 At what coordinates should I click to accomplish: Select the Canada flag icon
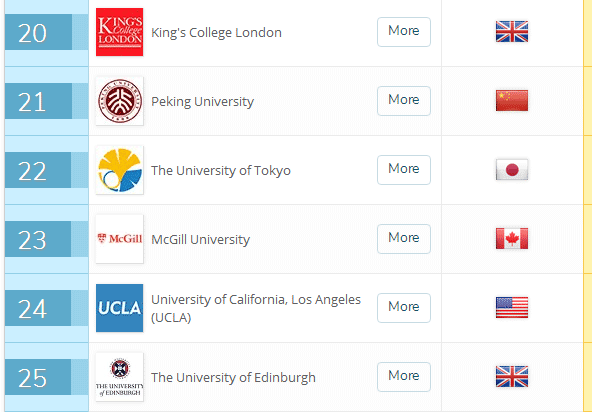[x=512, y=238]
